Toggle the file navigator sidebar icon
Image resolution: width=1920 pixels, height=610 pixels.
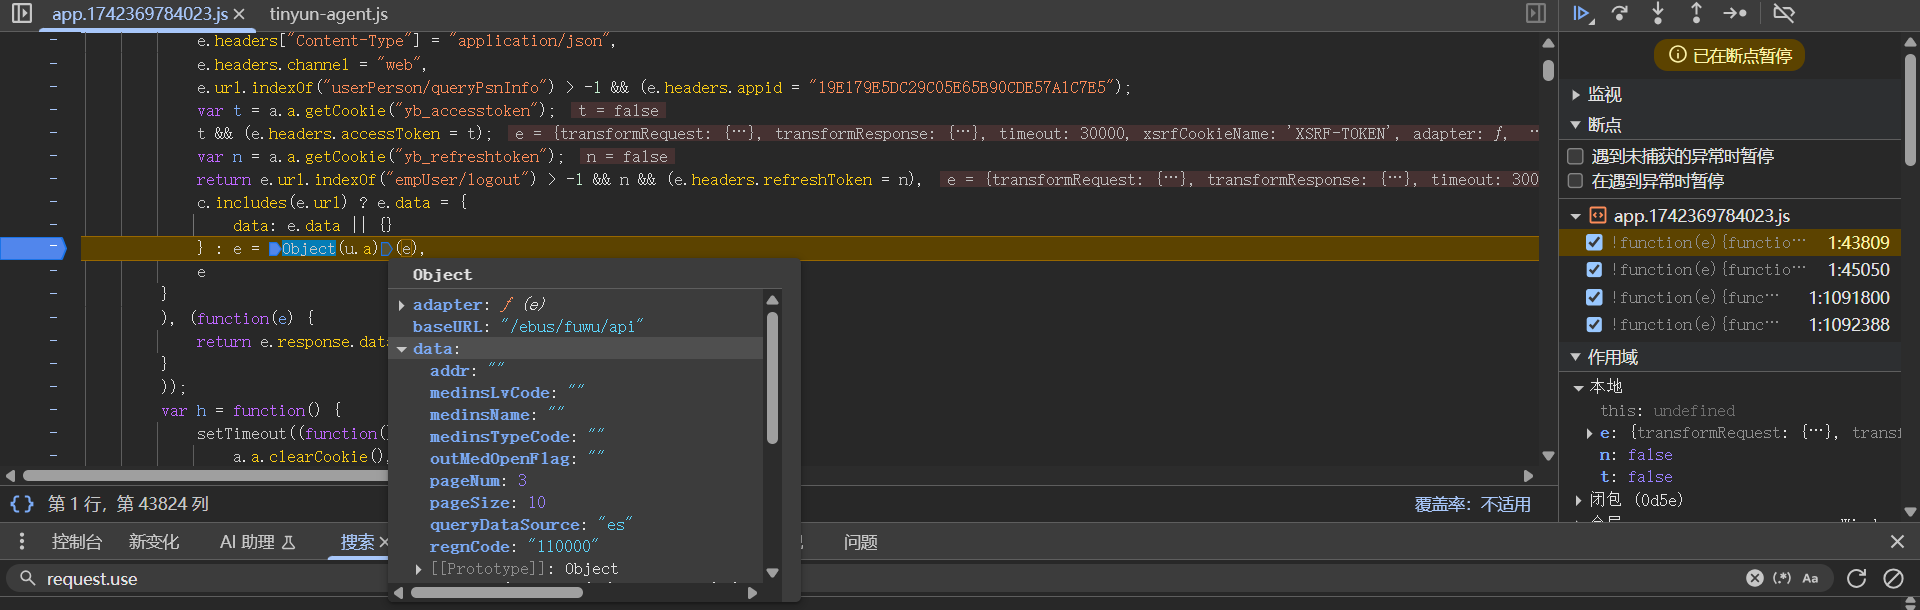click(x=22, y=14)
